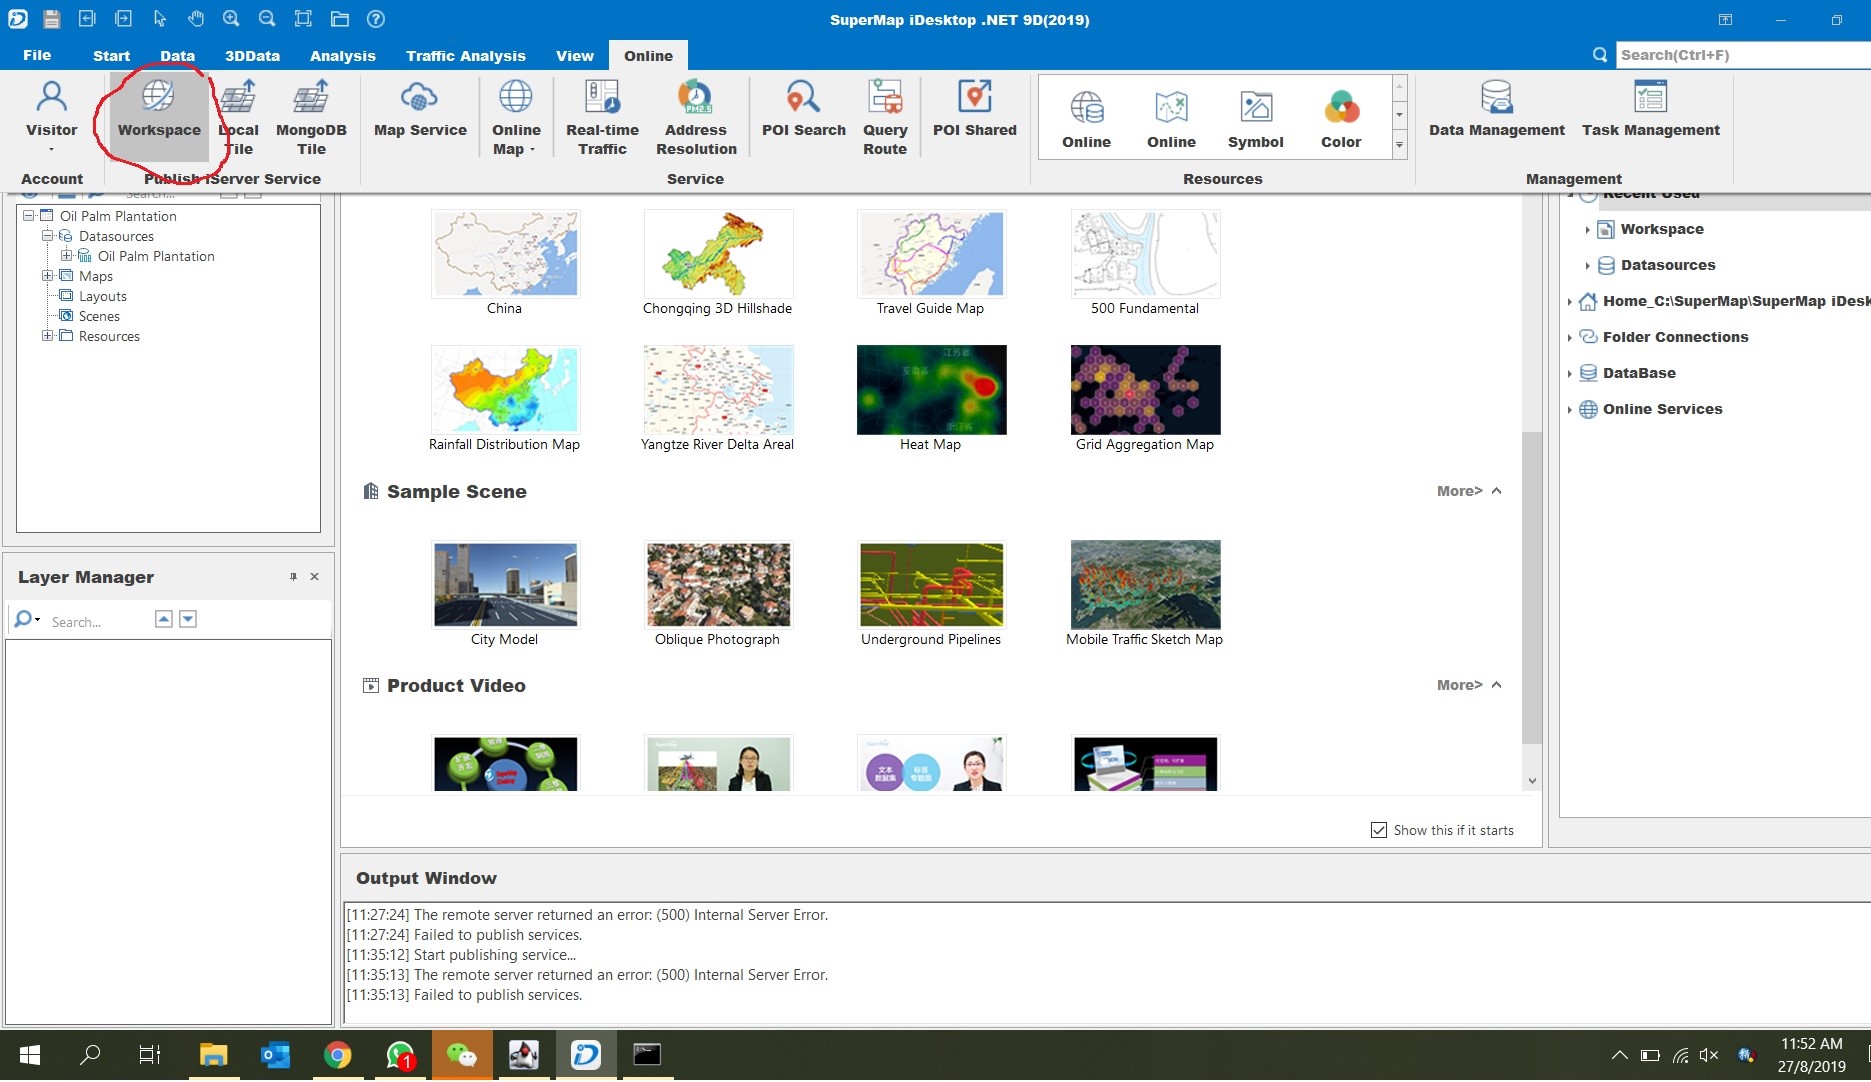
Task: Expand the Online Services catalog entry
Action: pos(1570,410)
